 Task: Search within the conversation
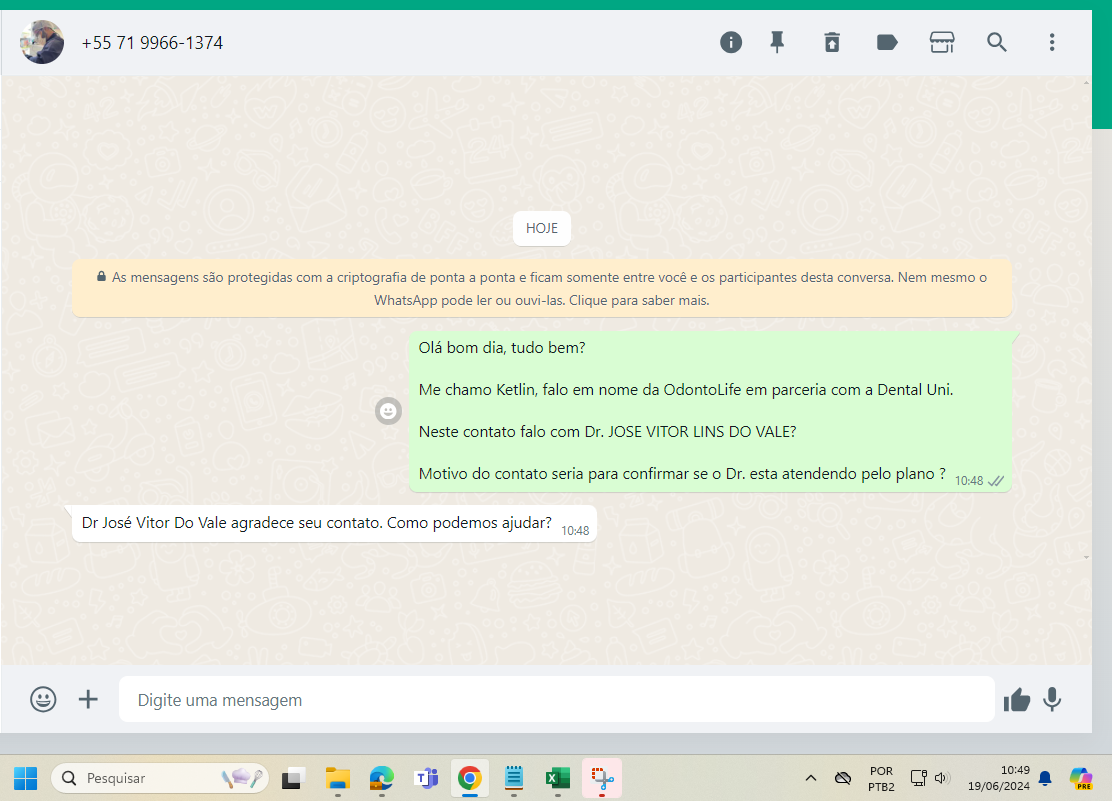tap(996, 43)
